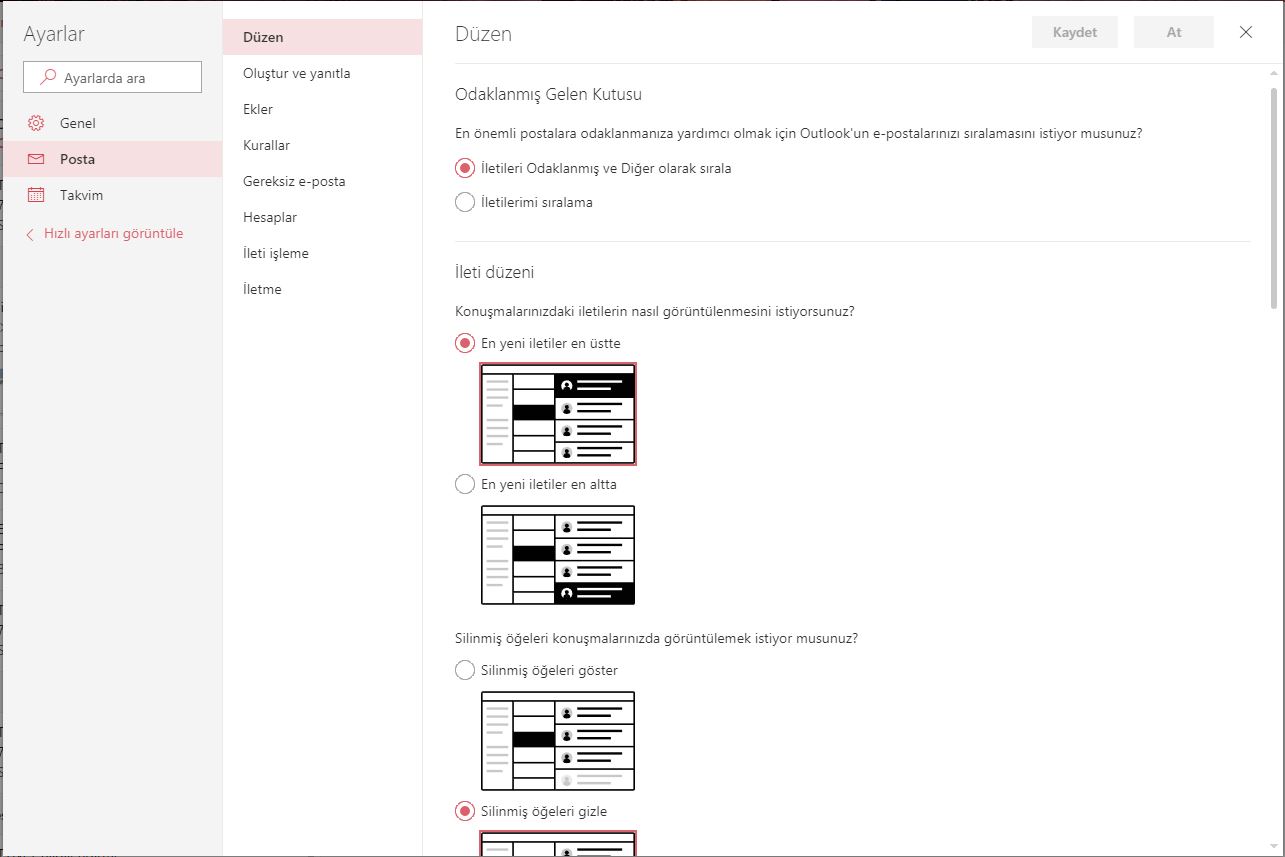Click the Ayarlar title text

[x=54, y=34]
